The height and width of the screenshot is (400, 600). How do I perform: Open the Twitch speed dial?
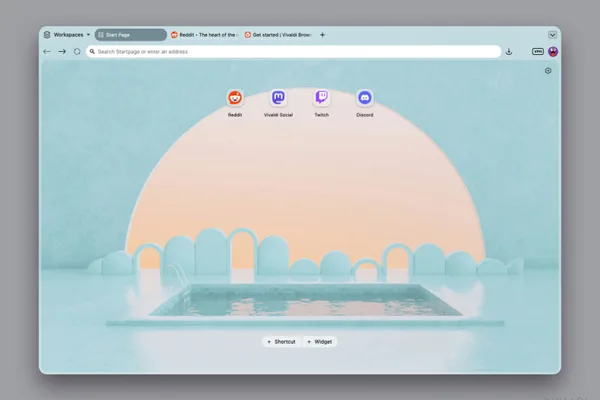point(321,98)
